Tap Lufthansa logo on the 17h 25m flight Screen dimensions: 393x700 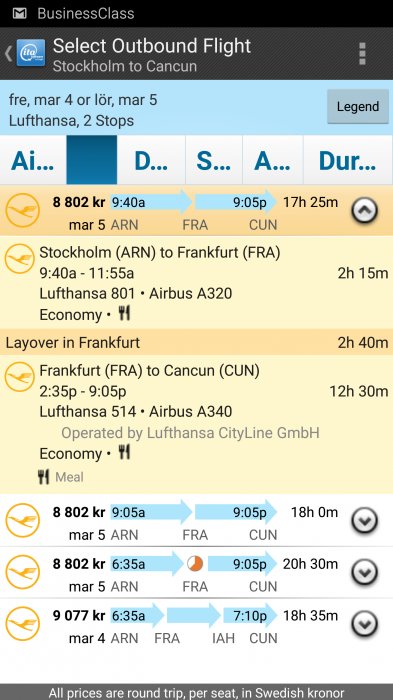(22, 210)
